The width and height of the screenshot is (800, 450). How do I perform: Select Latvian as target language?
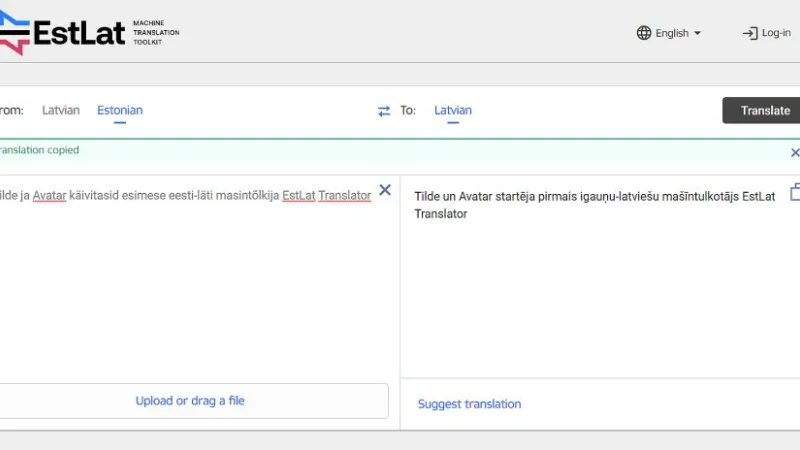[453, 110]
